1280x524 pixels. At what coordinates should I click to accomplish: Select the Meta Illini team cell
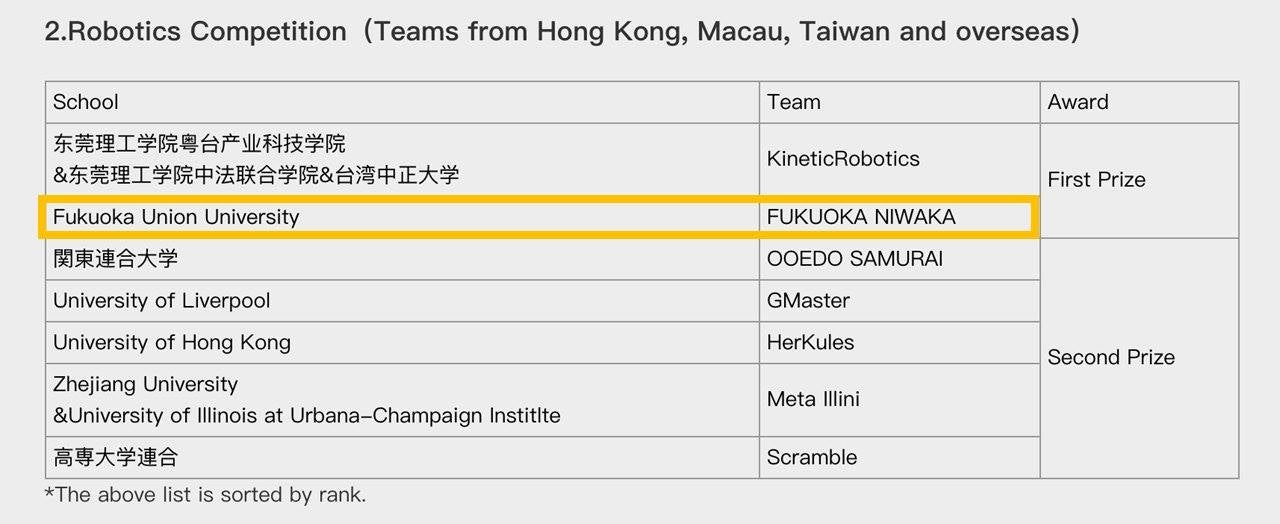coord(813,400)
